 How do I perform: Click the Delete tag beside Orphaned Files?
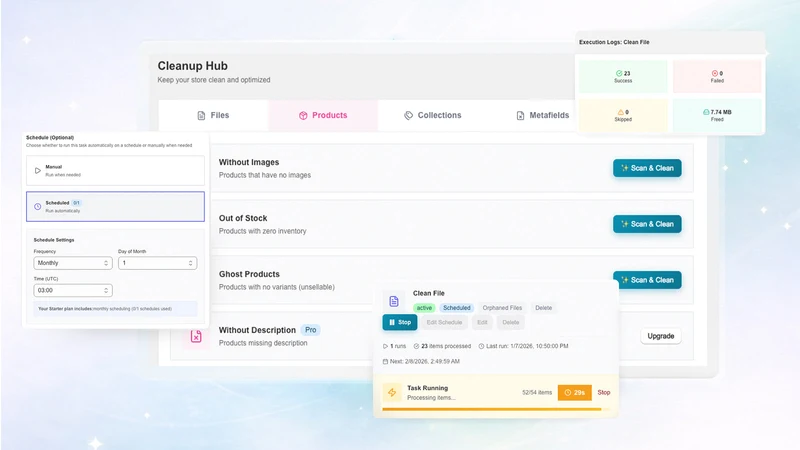coord(543,308)
